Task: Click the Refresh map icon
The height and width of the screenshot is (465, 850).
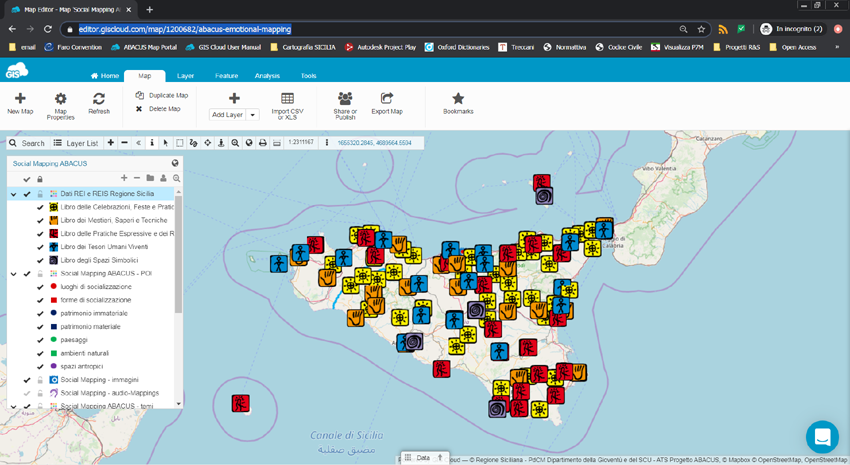Action: tap(99, 99)
